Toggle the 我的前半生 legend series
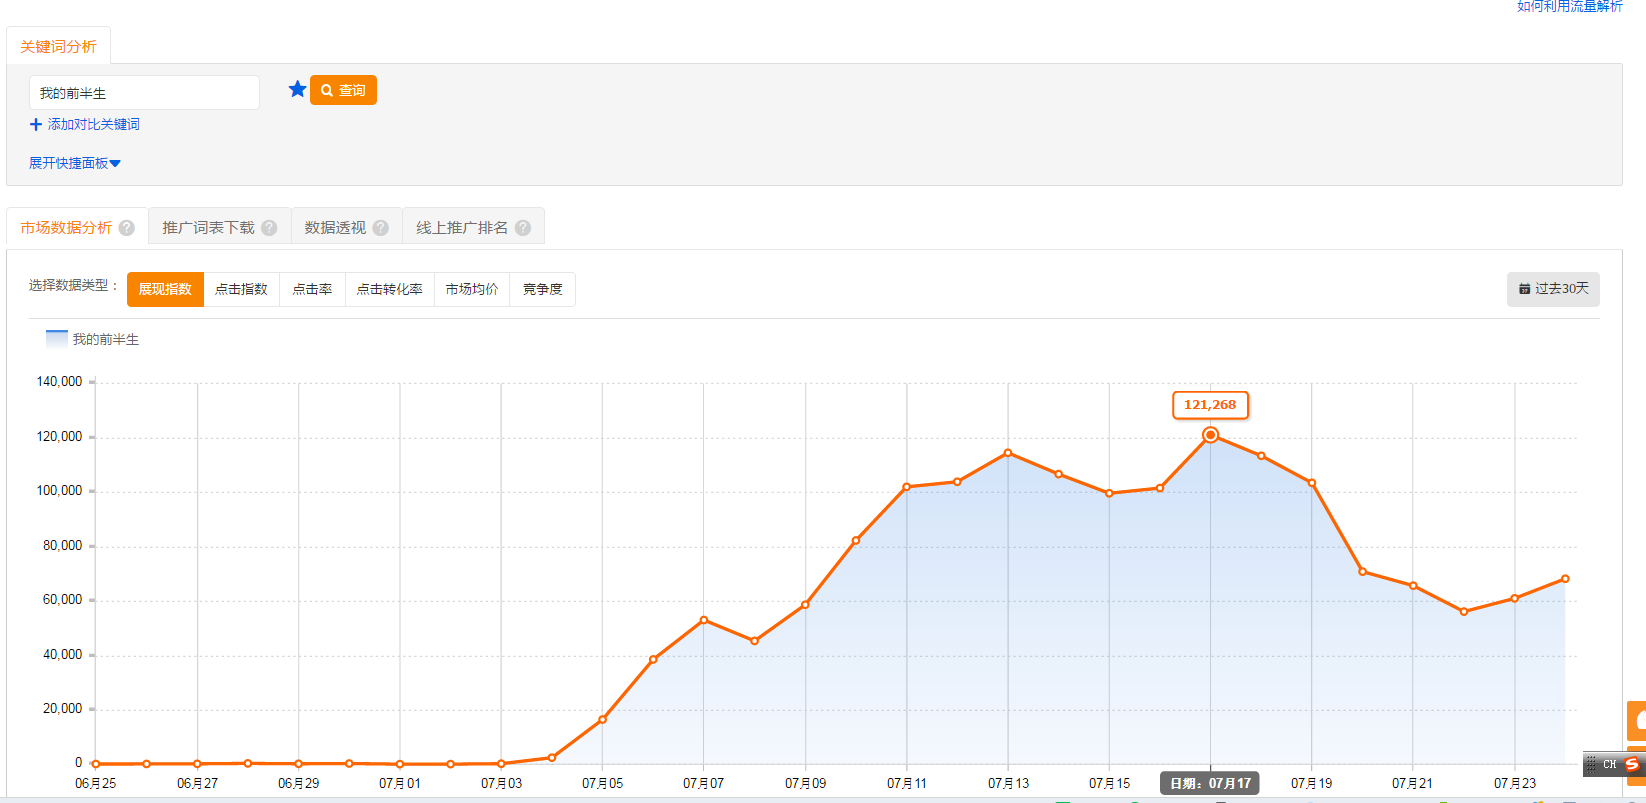 [92, 340]
